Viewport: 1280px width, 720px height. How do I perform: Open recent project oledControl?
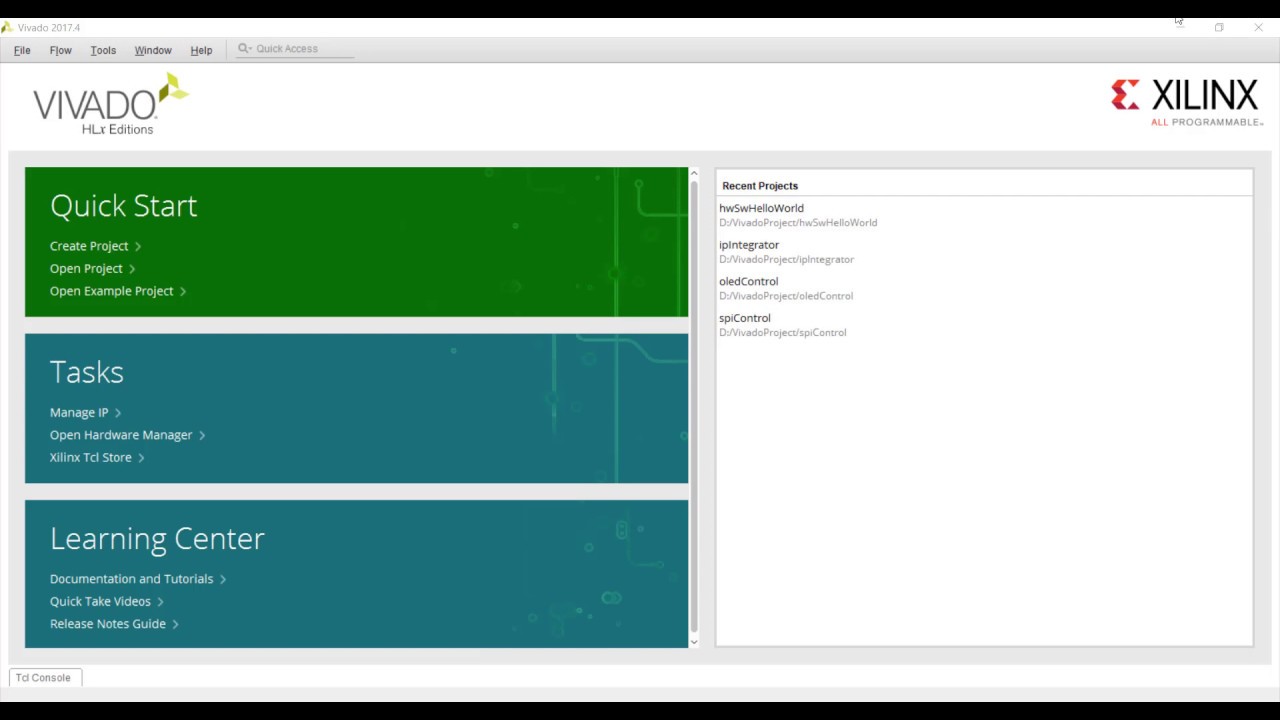click(748, 282)
